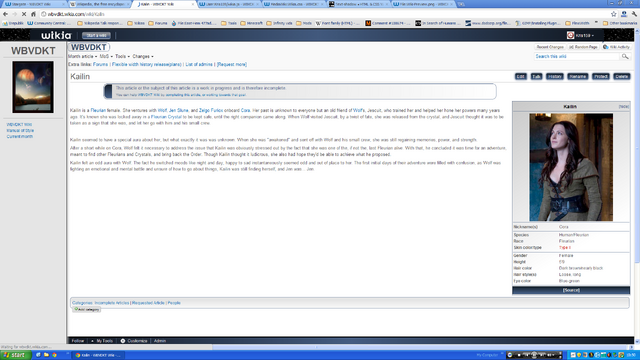640x360 pixels.
Task: Open the Wikia logo home link
Action: pos(56,36)
